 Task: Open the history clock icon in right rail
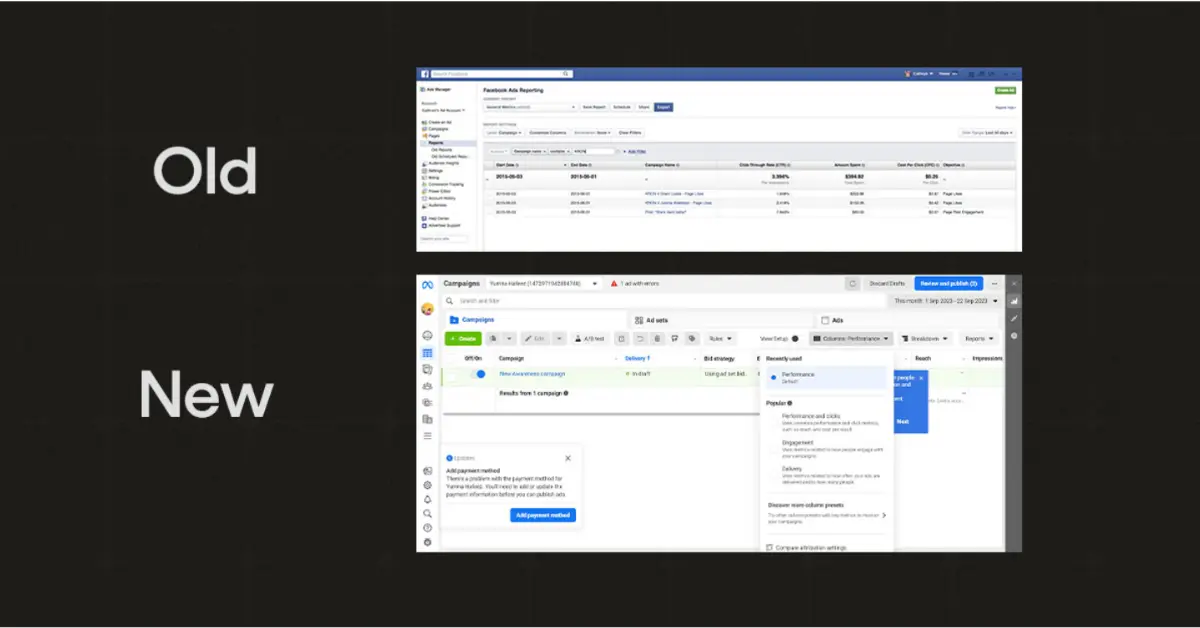pos(1014,335)
